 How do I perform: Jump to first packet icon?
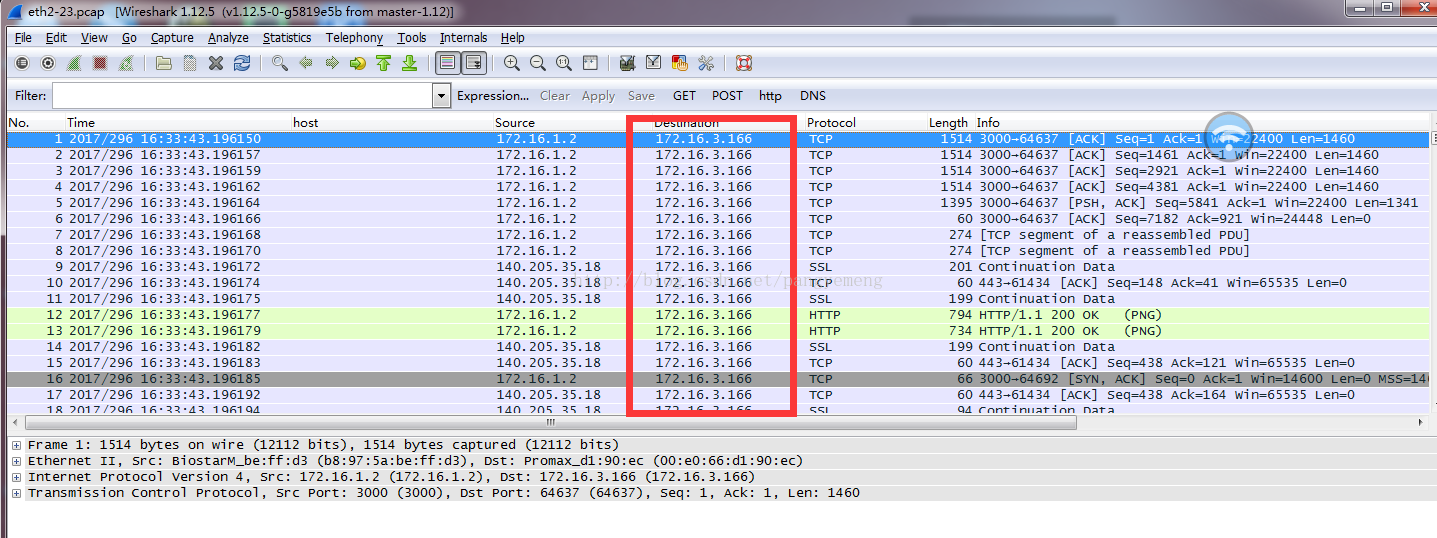tap(384, 63)
